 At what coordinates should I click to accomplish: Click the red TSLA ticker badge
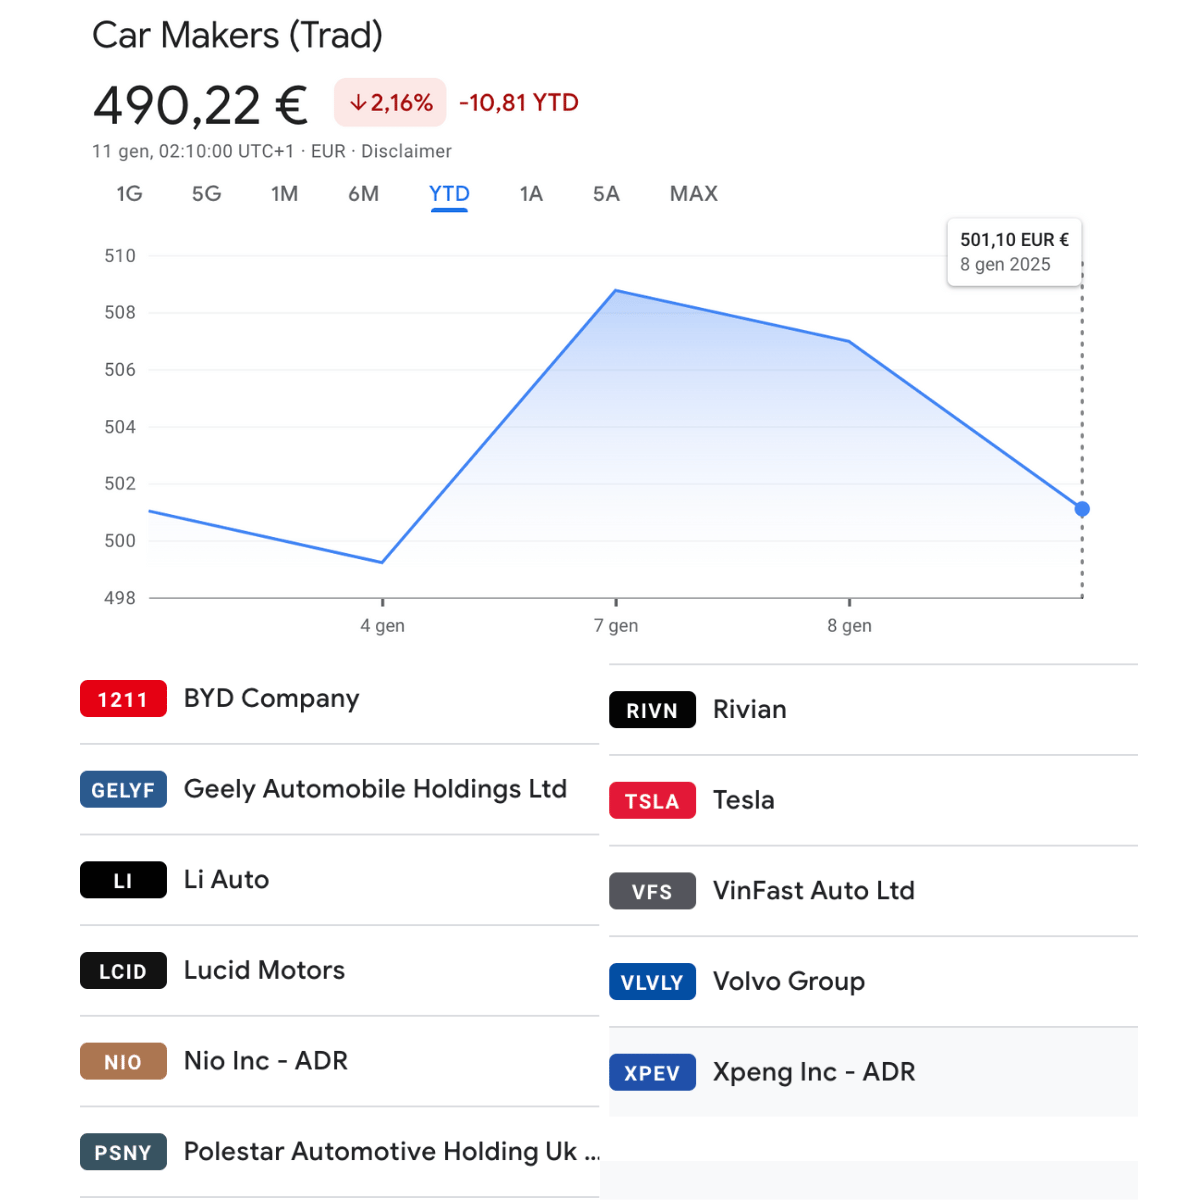(652, 801)
